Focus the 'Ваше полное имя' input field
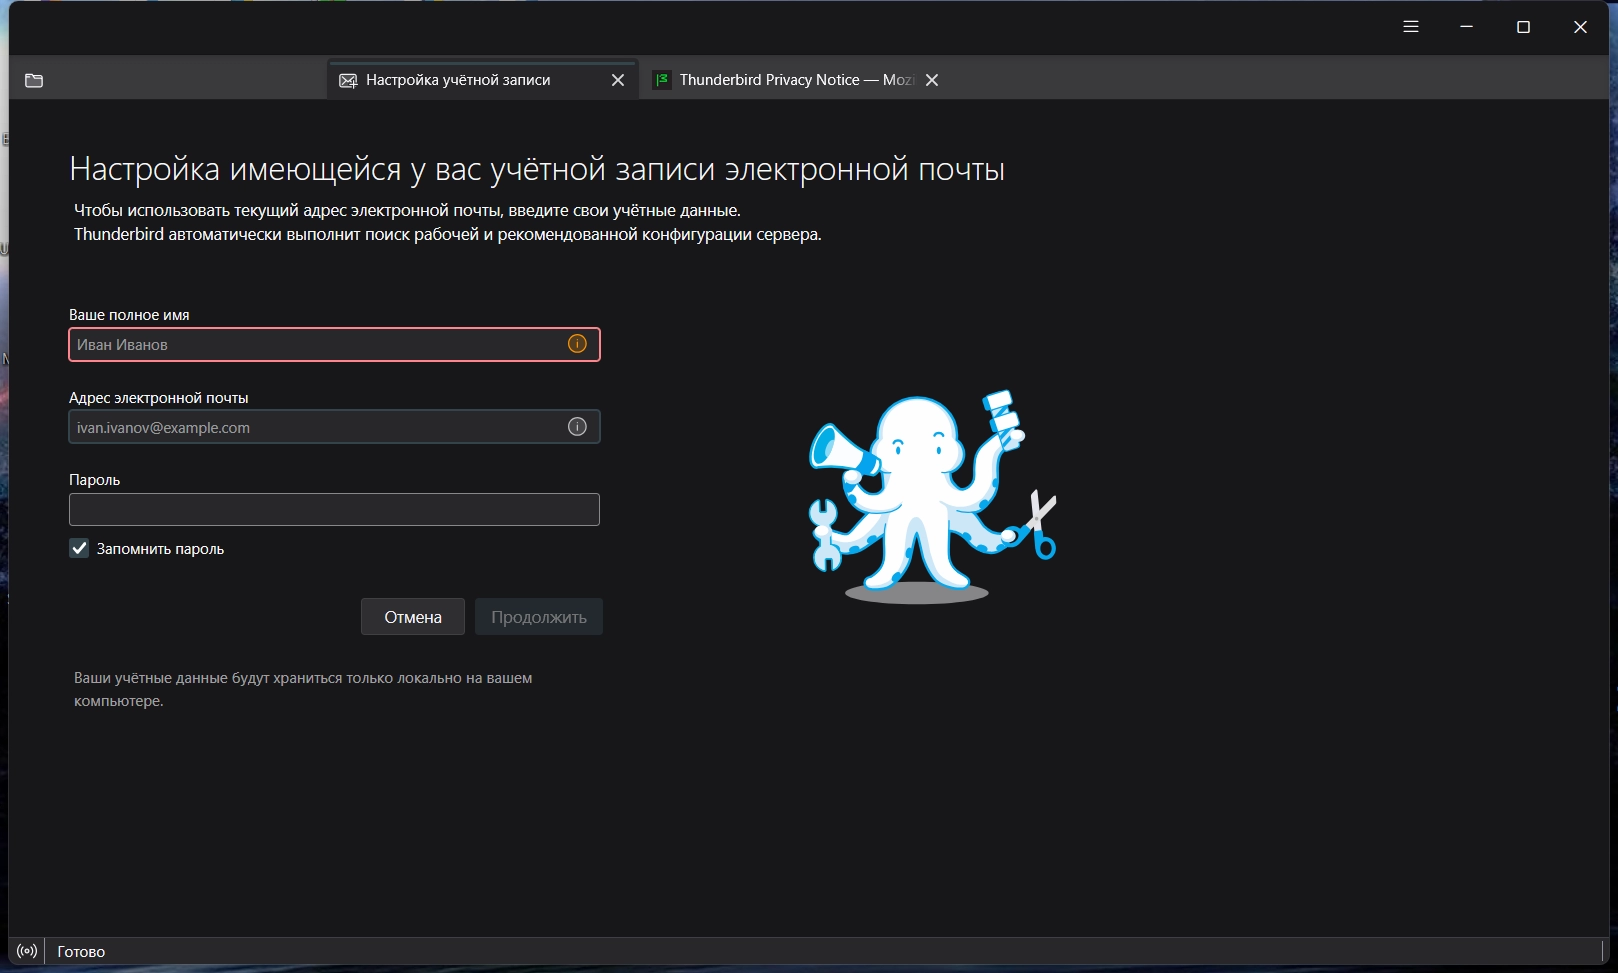Image resolution: width=1618 pixels, height=973 pixels. (334, 344)
